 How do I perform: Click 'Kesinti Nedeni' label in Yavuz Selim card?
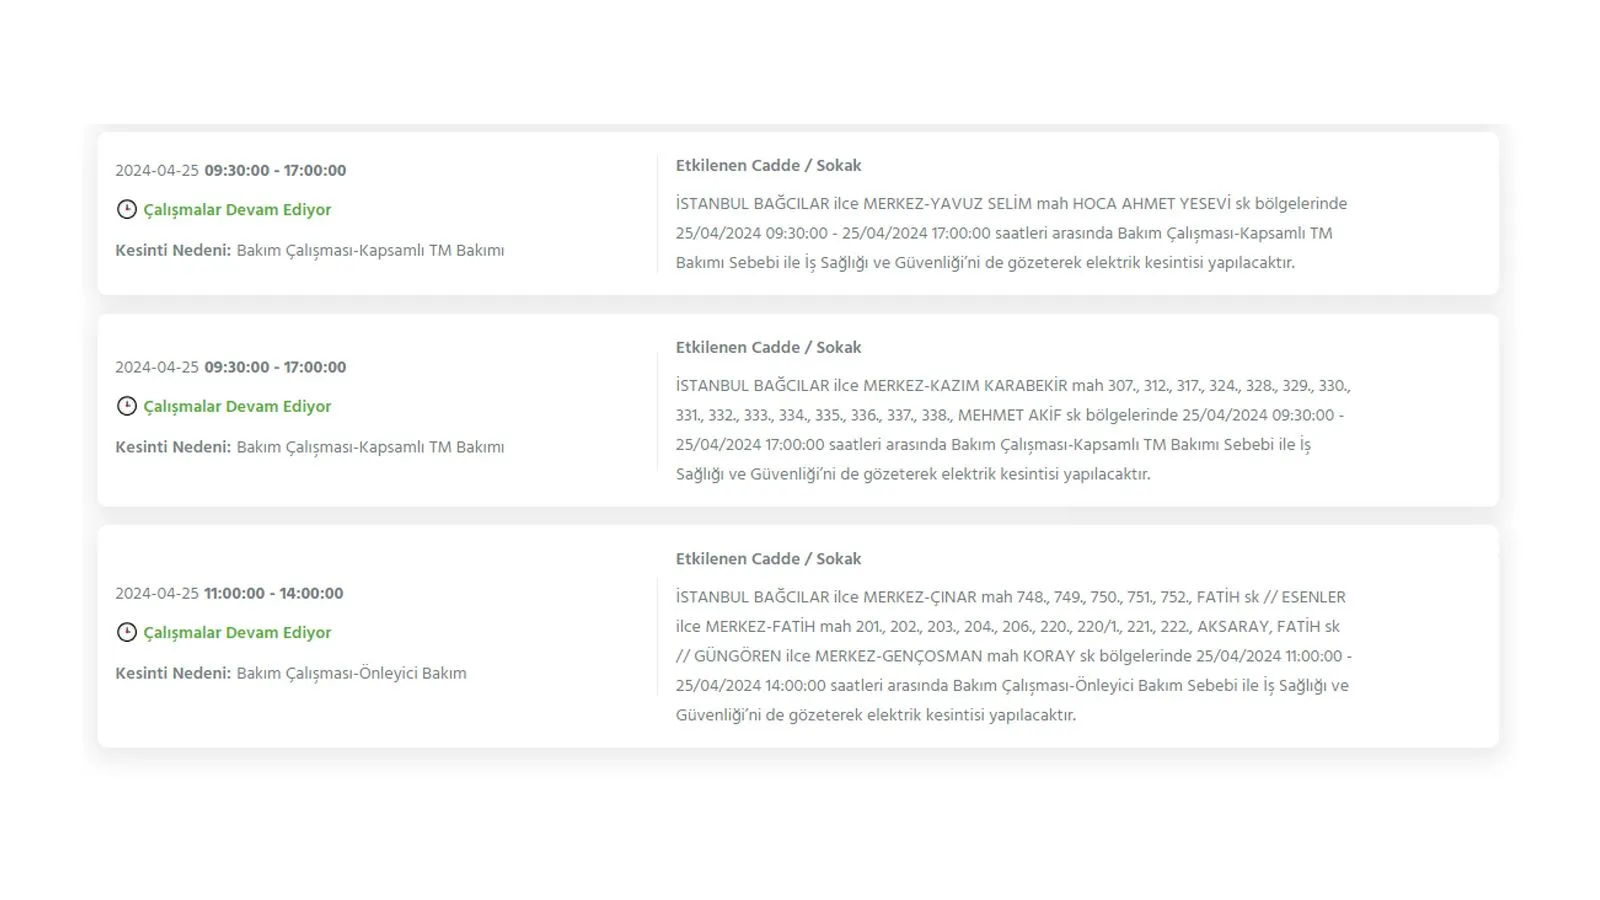click(x=173, y=251)
